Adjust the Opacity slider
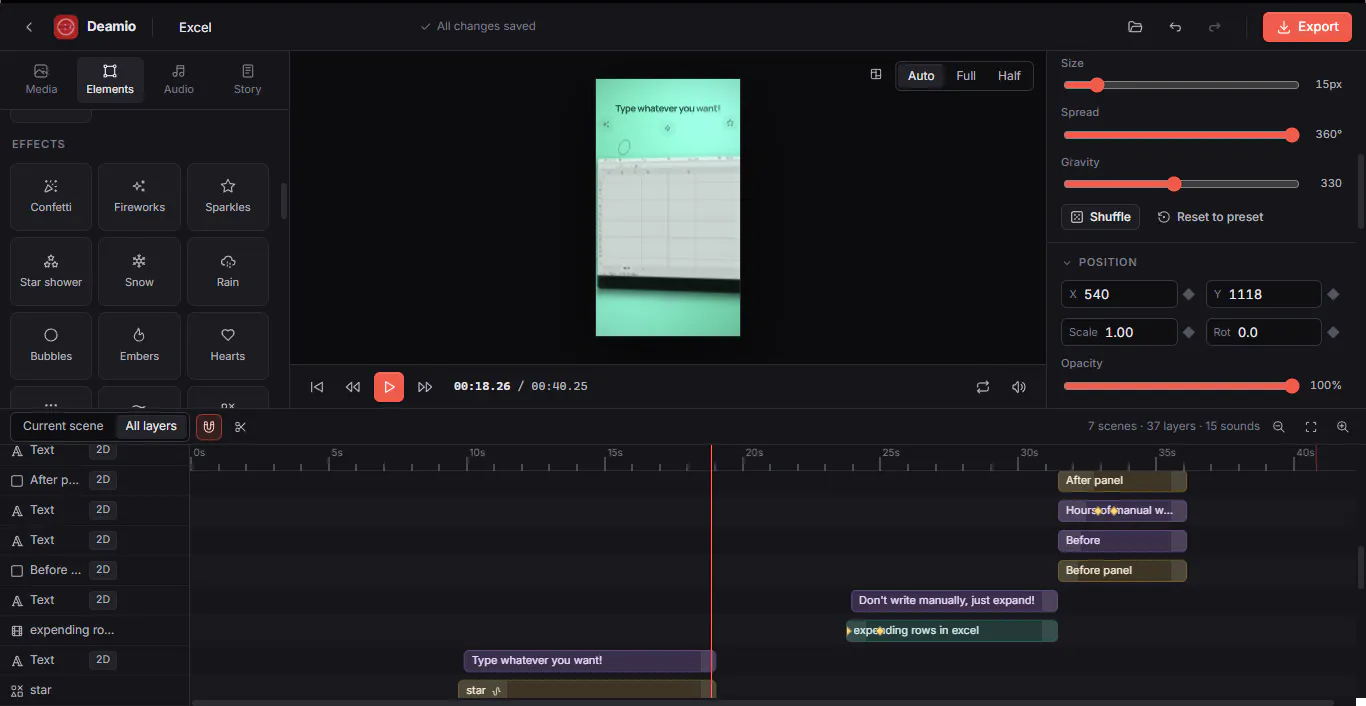1366x706 pixels. pos(1181,386)
